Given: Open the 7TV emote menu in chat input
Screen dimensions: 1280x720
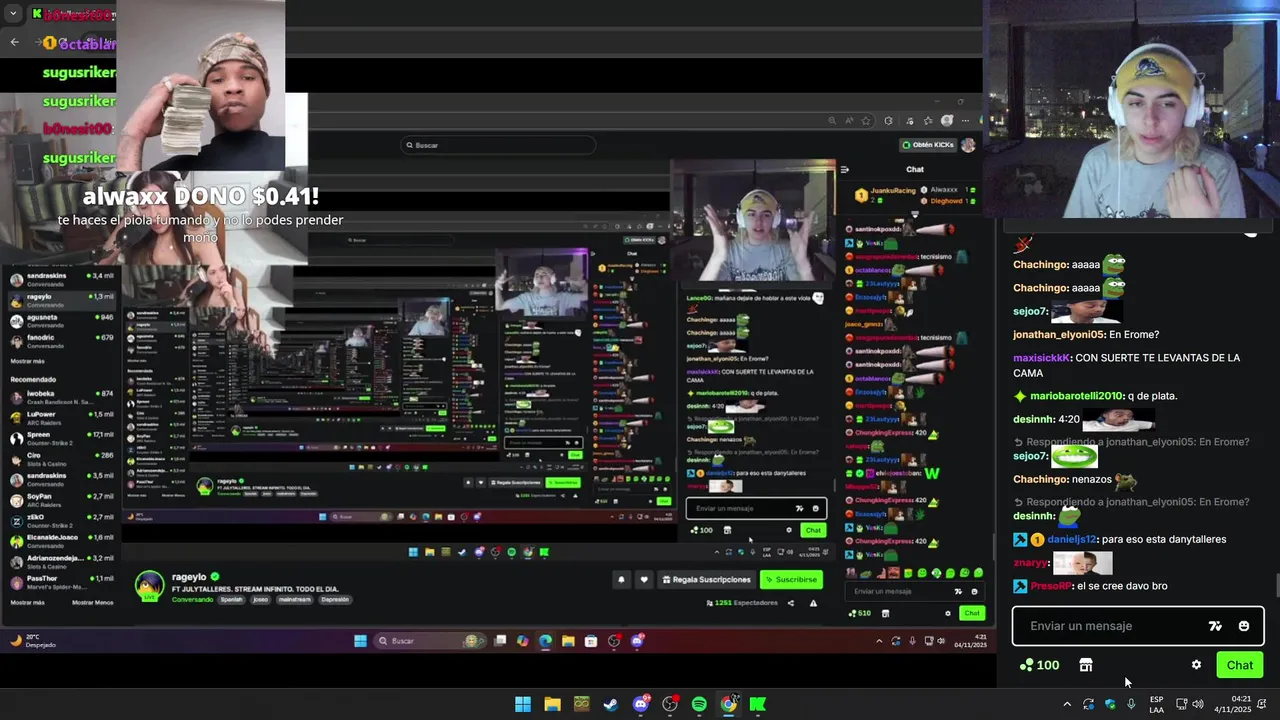Looking at the screenshot, I should pos(1215,626).
